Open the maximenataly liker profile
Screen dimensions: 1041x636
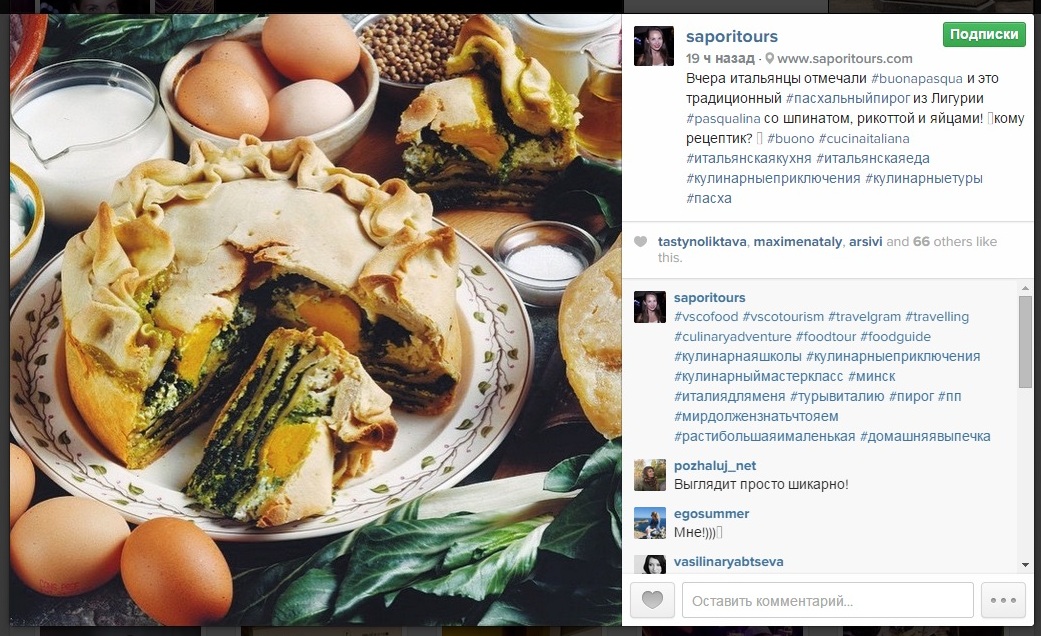pos(797,242)
